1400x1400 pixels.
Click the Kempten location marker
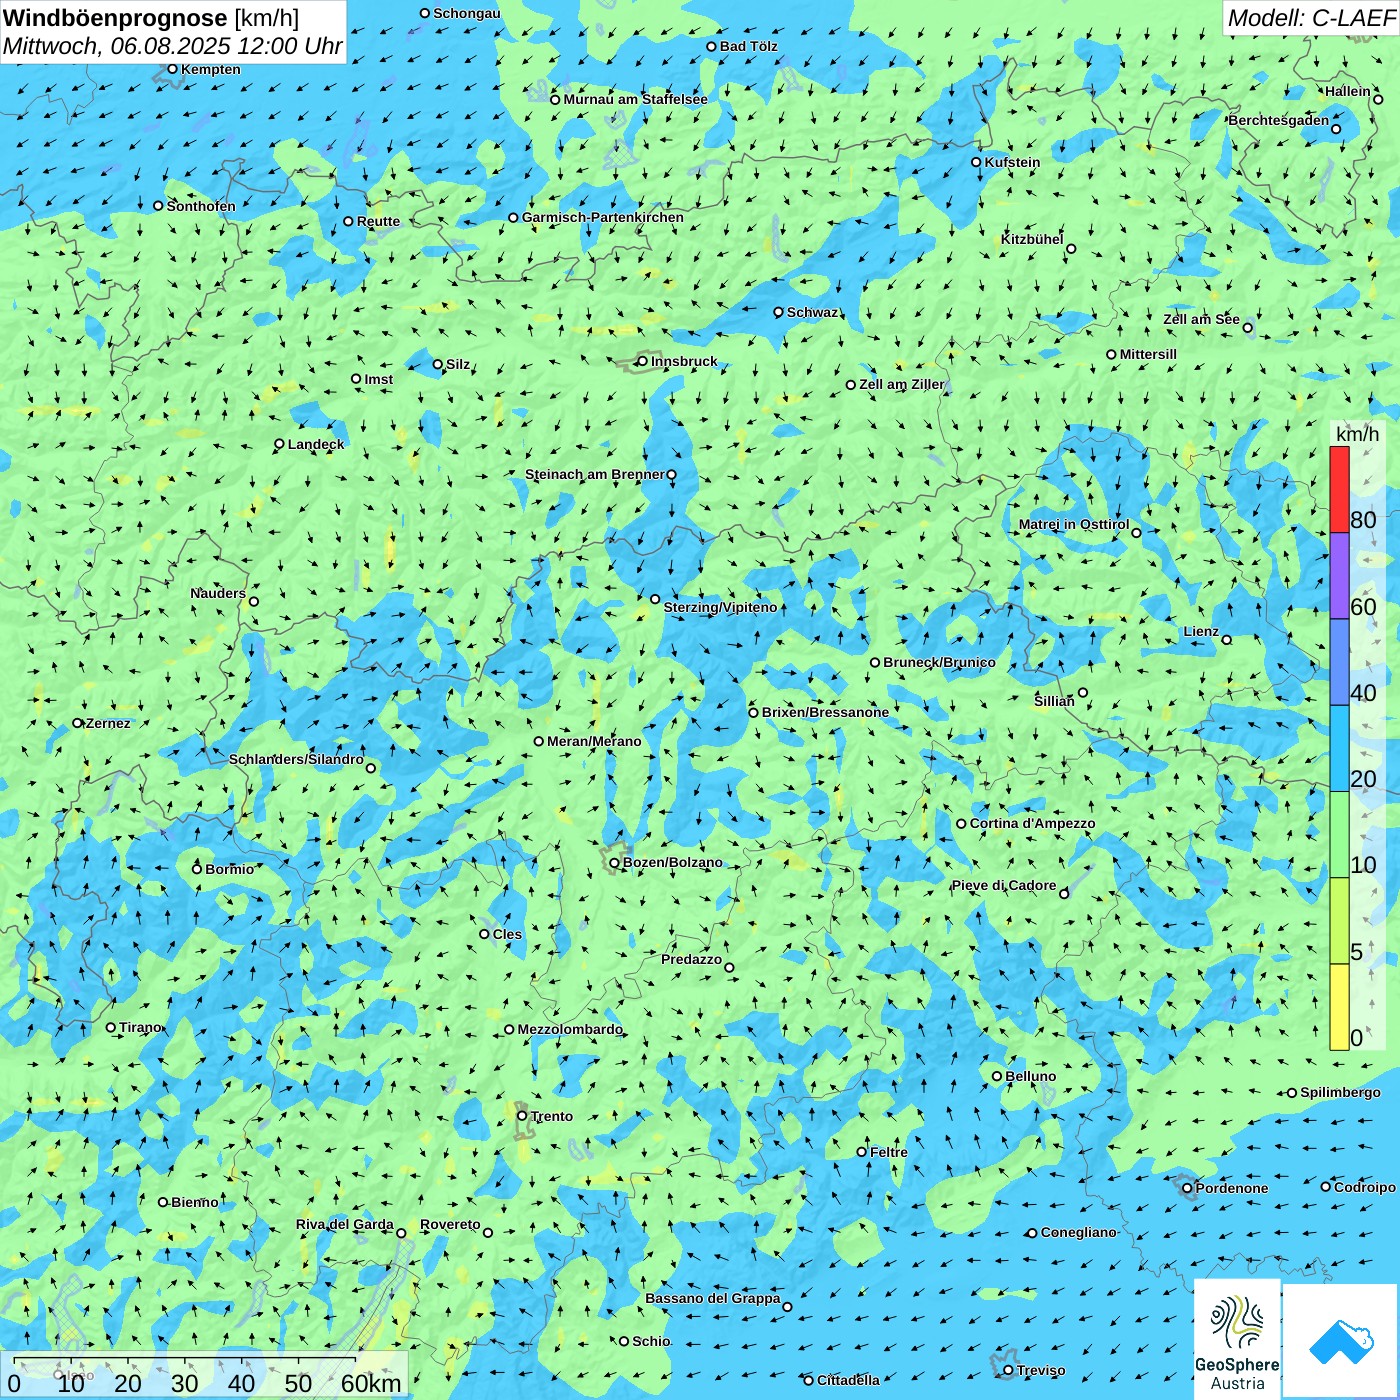[172, 69]
